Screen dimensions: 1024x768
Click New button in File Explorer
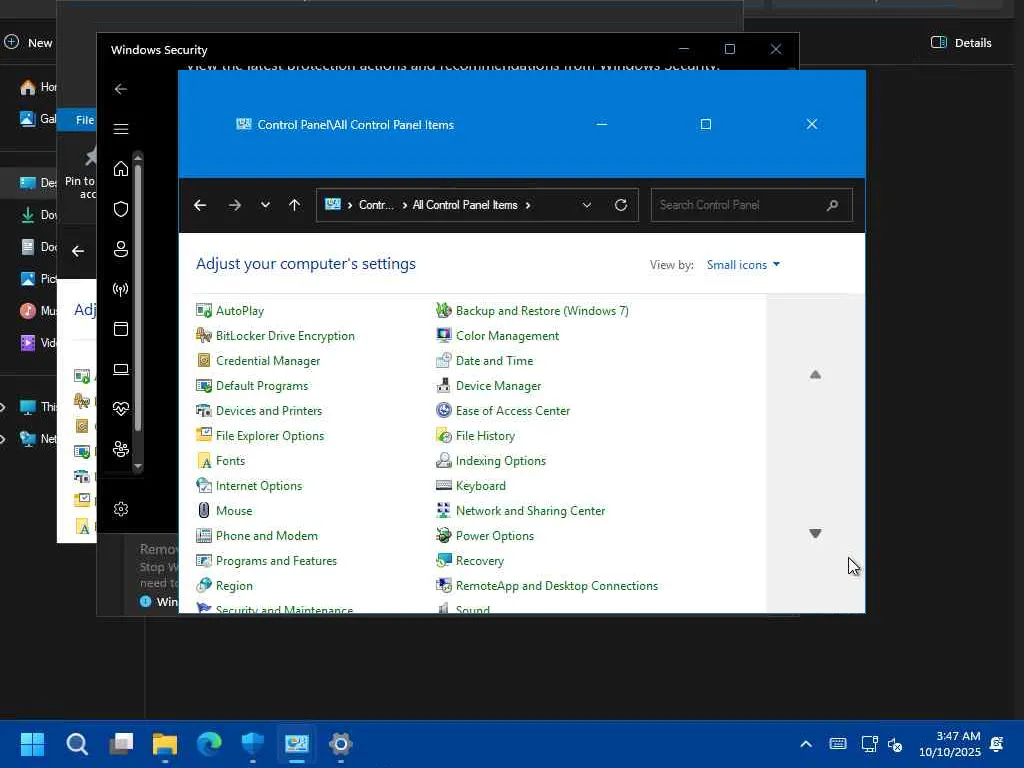pos(28,42)
